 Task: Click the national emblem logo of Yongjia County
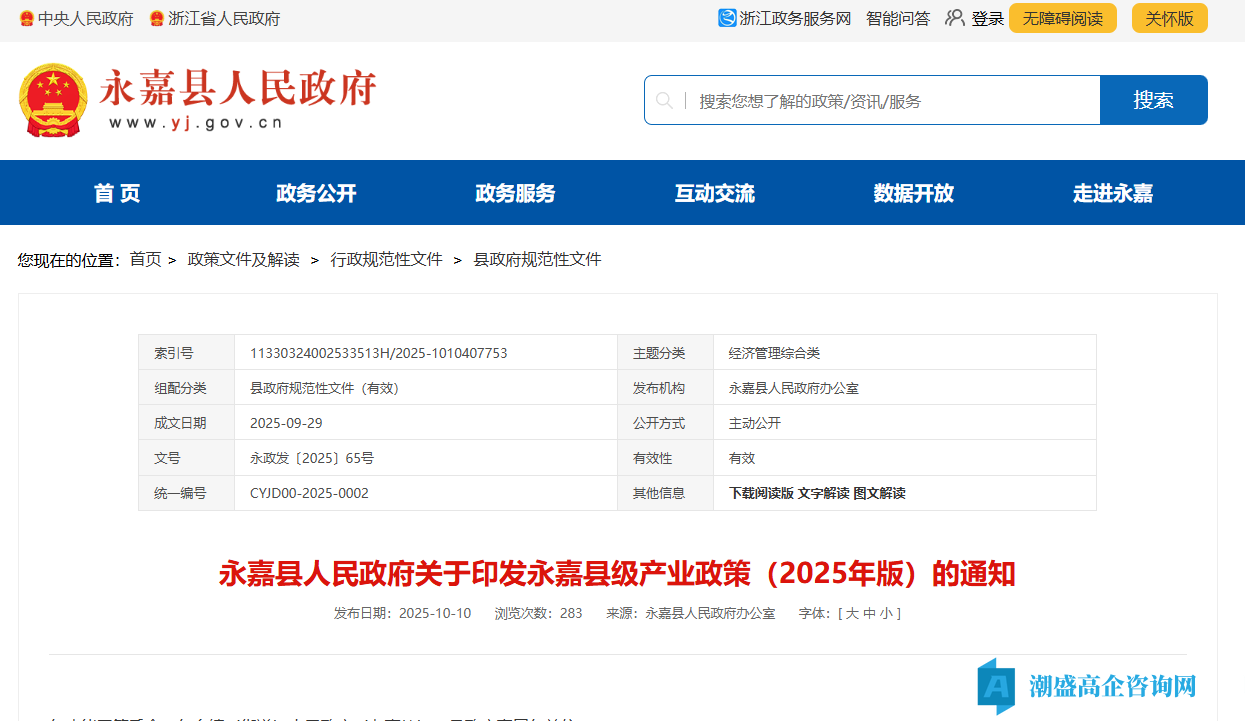[x=53, y=100]
